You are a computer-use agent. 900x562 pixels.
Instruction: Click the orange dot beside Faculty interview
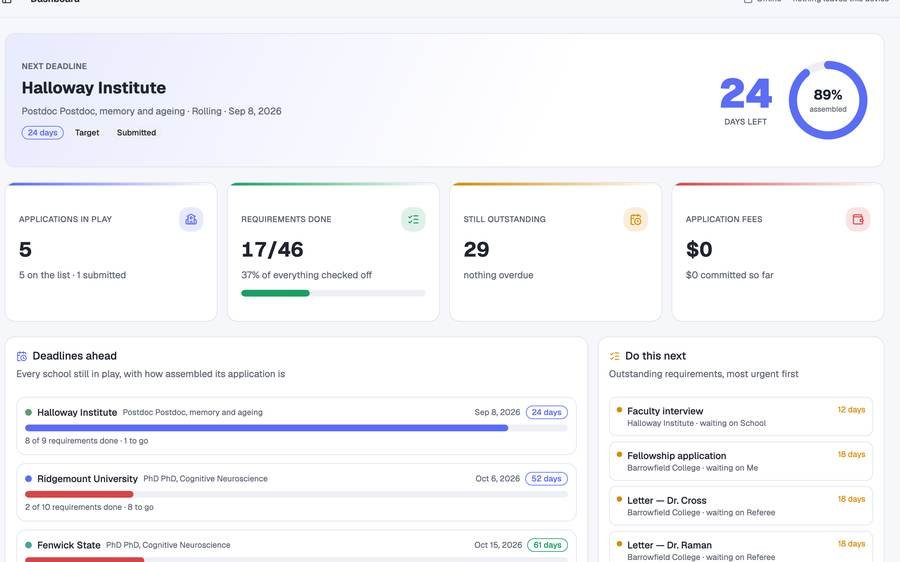pyautogui.click(x=619, y=410)
